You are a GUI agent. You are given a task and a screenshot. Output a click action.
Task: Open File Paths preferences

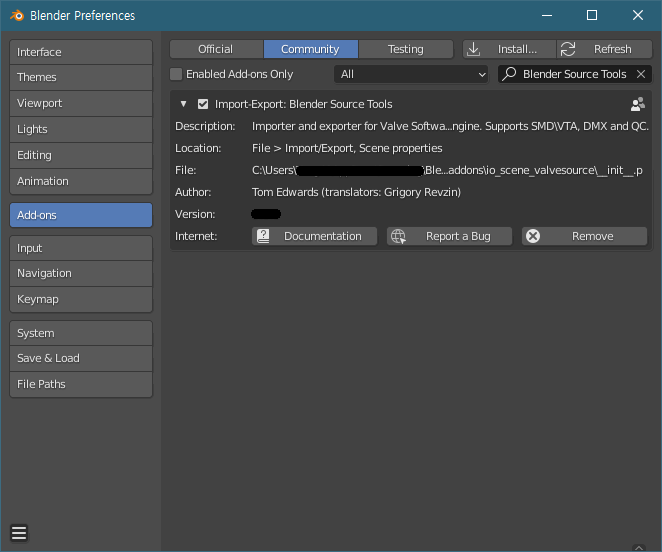[81, 384]
